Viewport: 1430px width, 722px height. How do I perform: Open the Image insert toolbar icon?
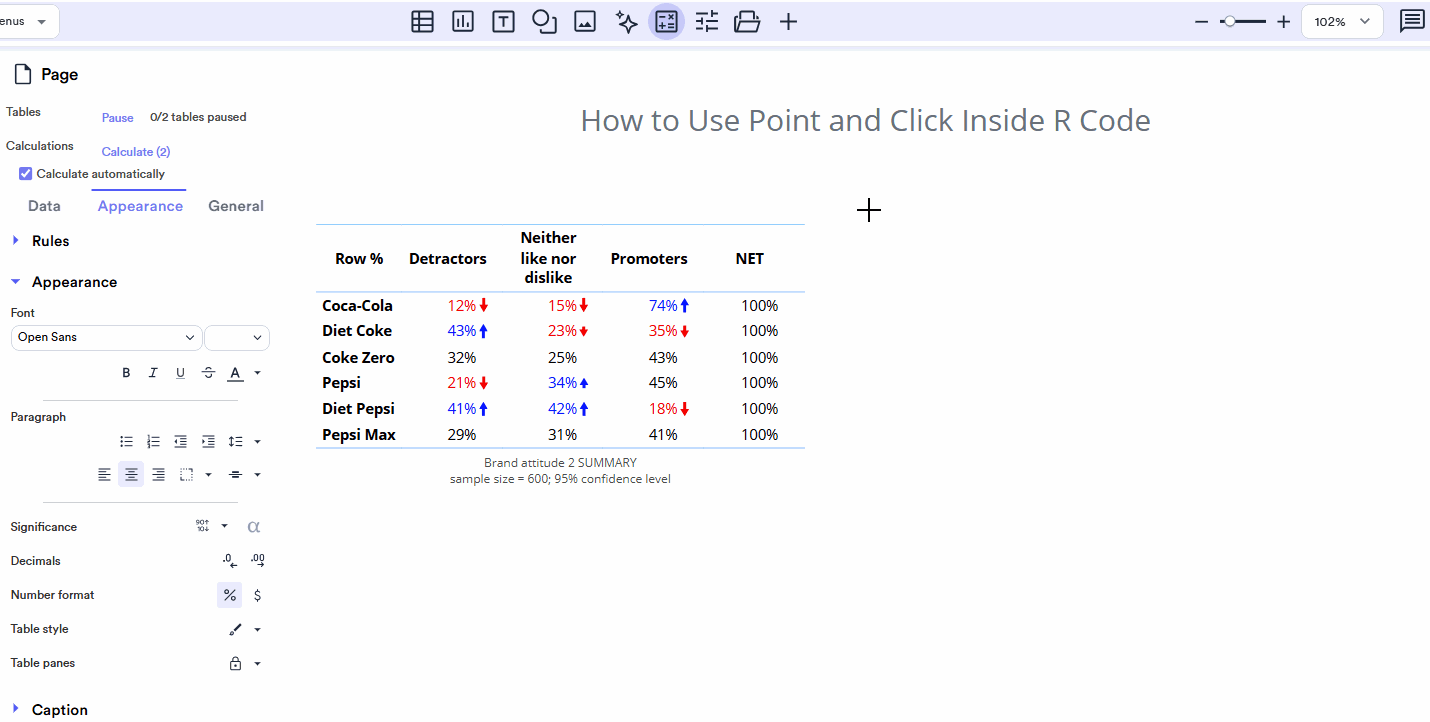pos(585,21)
